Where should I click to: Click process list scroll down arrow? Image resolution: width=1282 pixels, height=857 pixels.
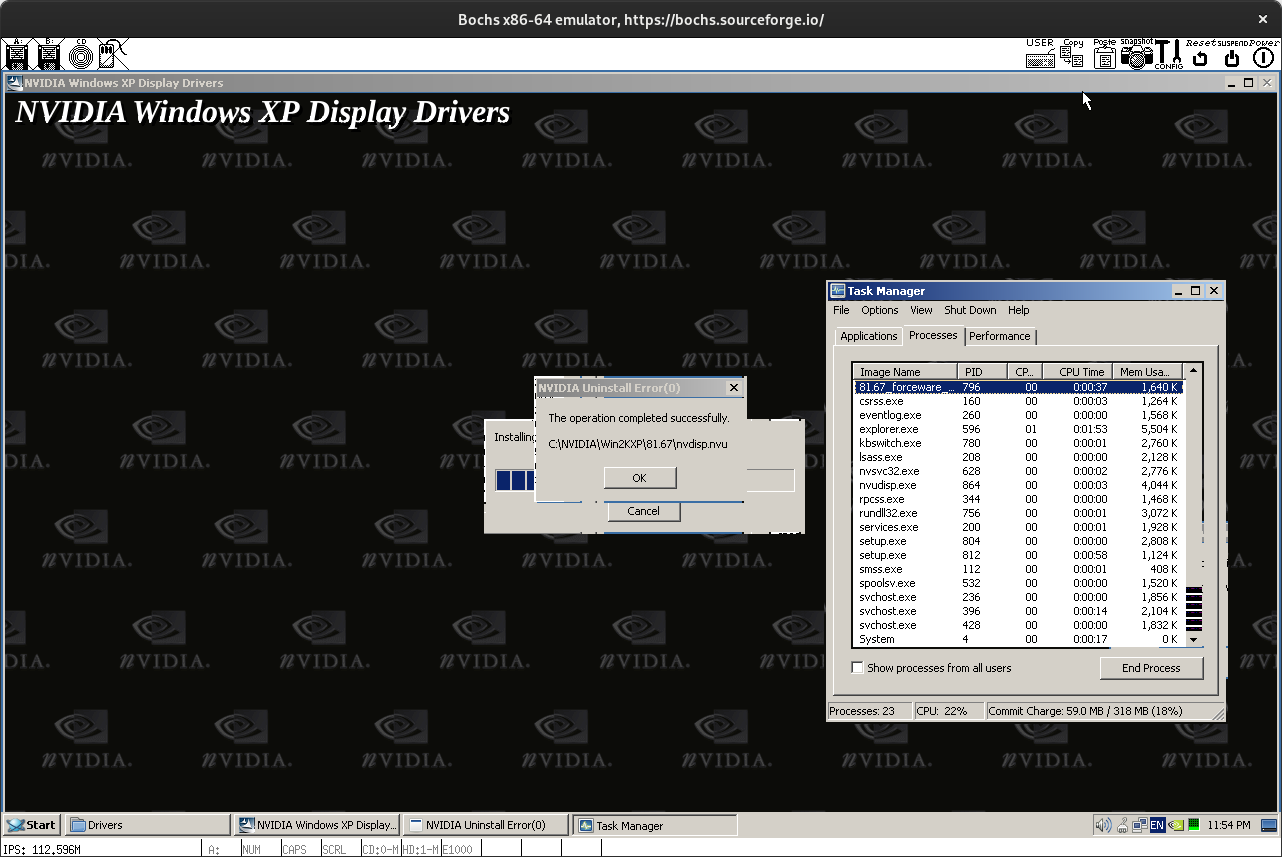point(1193,639)
